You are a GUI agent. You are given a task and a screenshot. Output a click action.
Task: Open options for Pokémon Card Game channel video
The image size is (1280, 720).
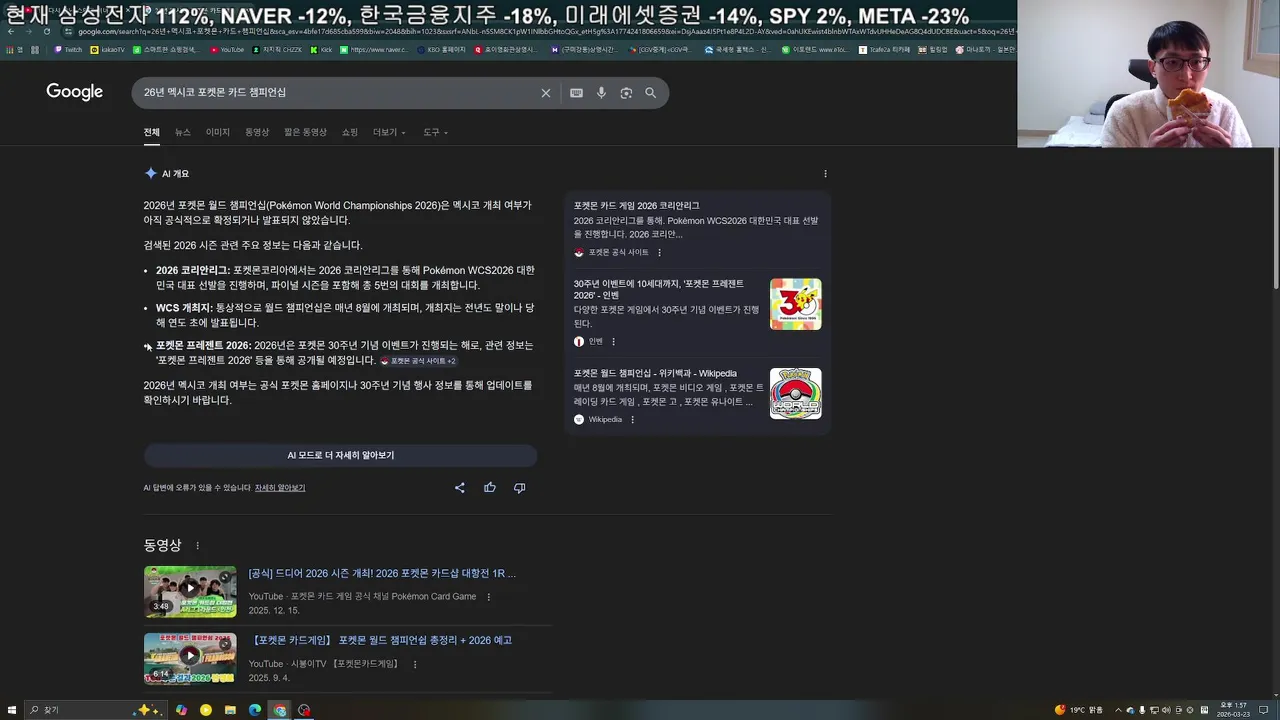489,597
